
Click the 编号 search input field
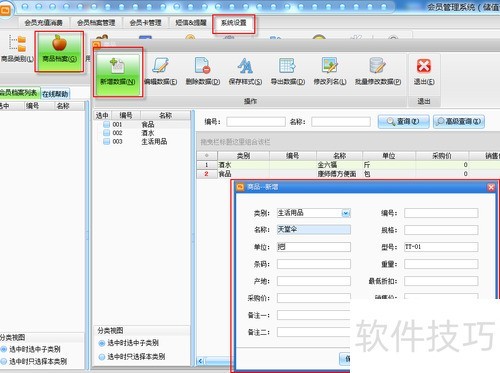[256, 122]
